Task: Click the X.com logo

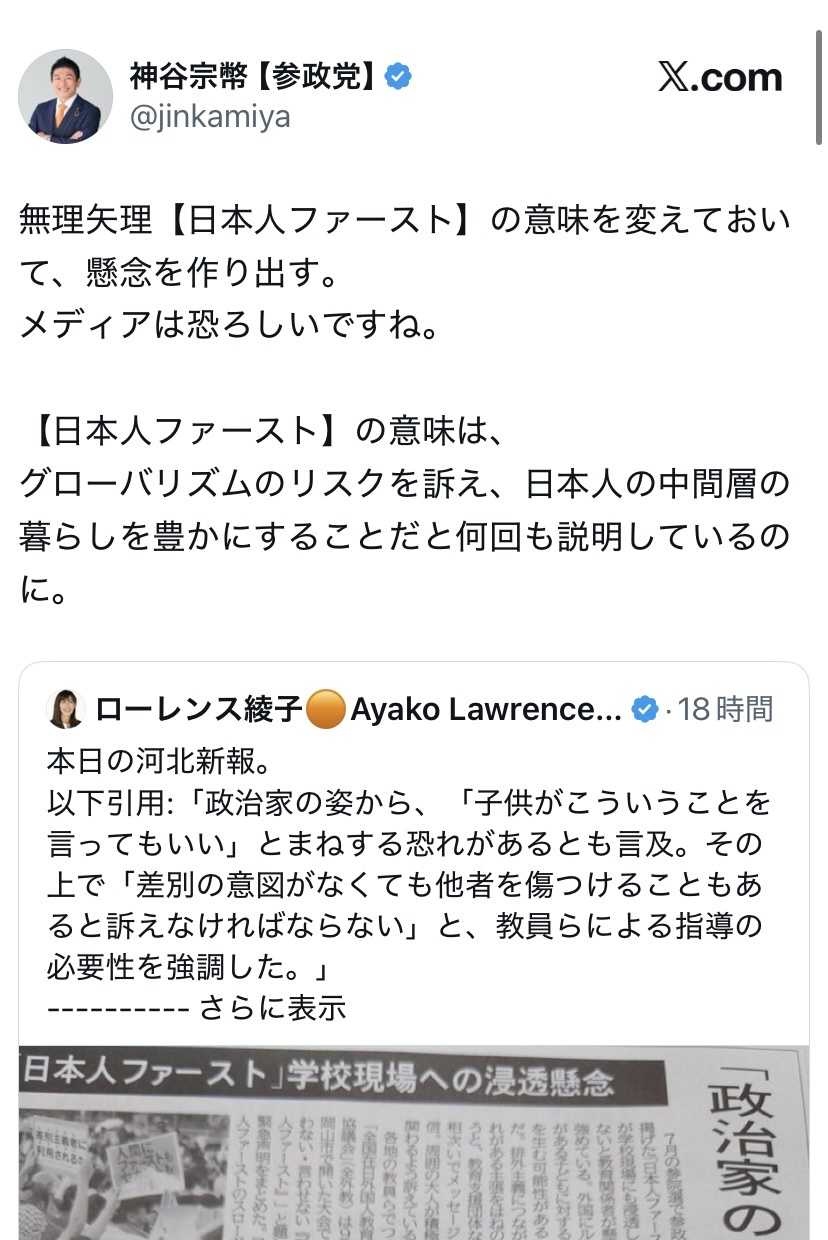Action: click(719, 78)
